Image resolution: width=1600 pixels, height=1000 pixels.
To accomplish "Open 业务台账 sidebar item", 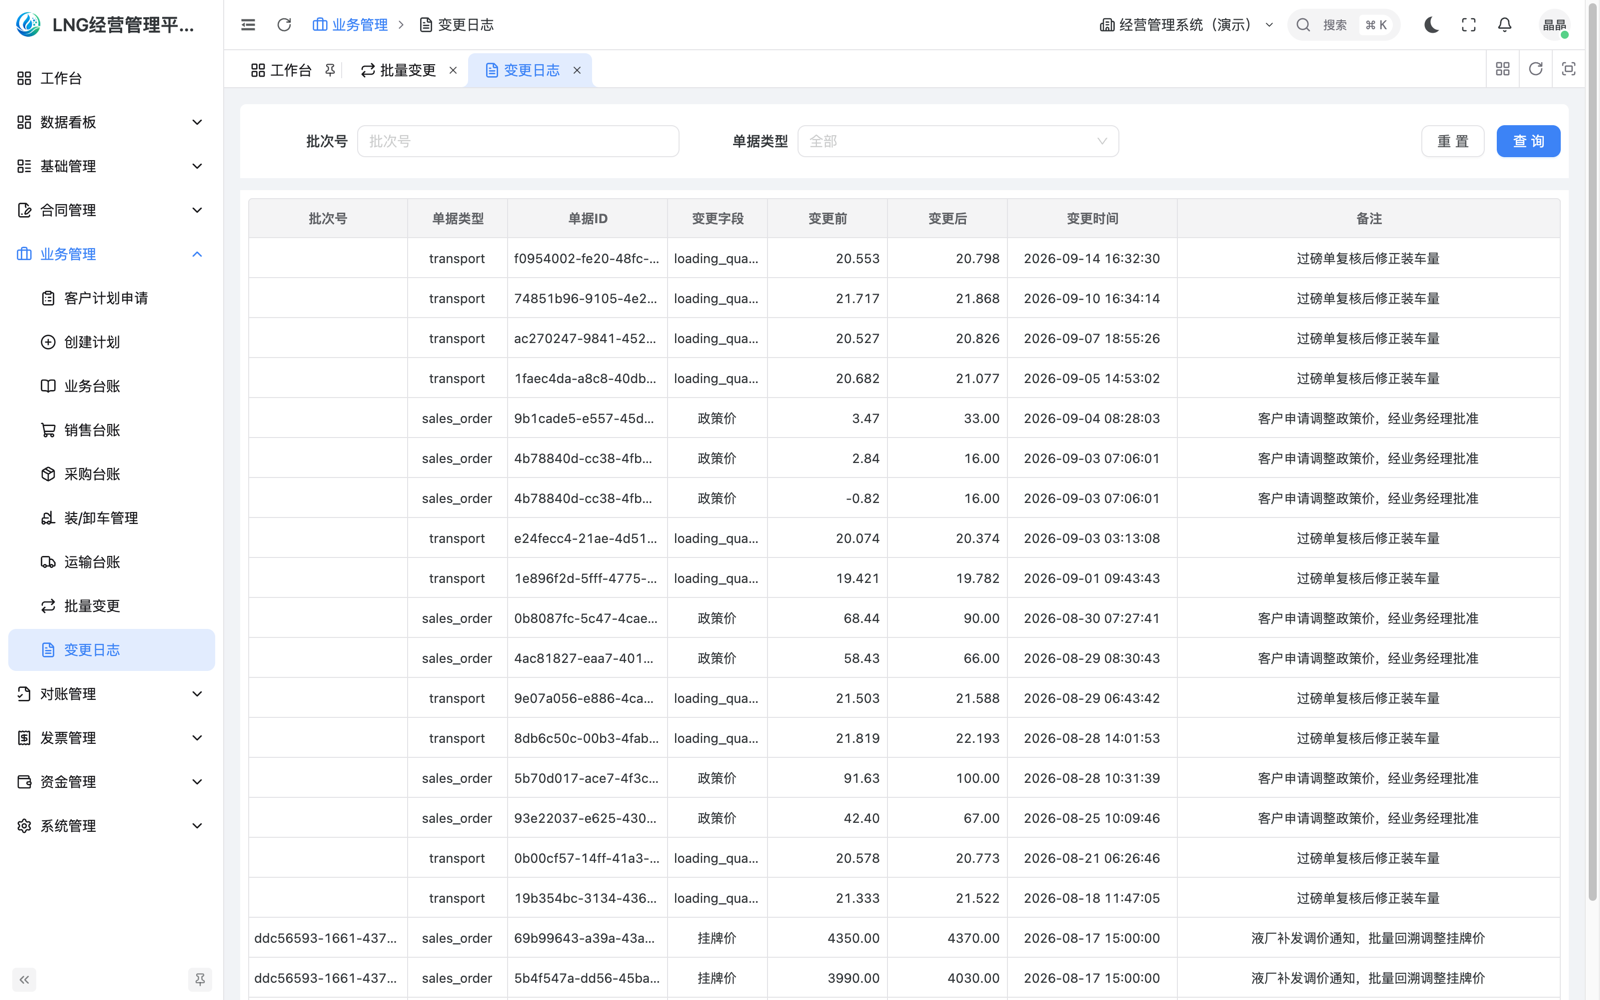I will 111,386.
